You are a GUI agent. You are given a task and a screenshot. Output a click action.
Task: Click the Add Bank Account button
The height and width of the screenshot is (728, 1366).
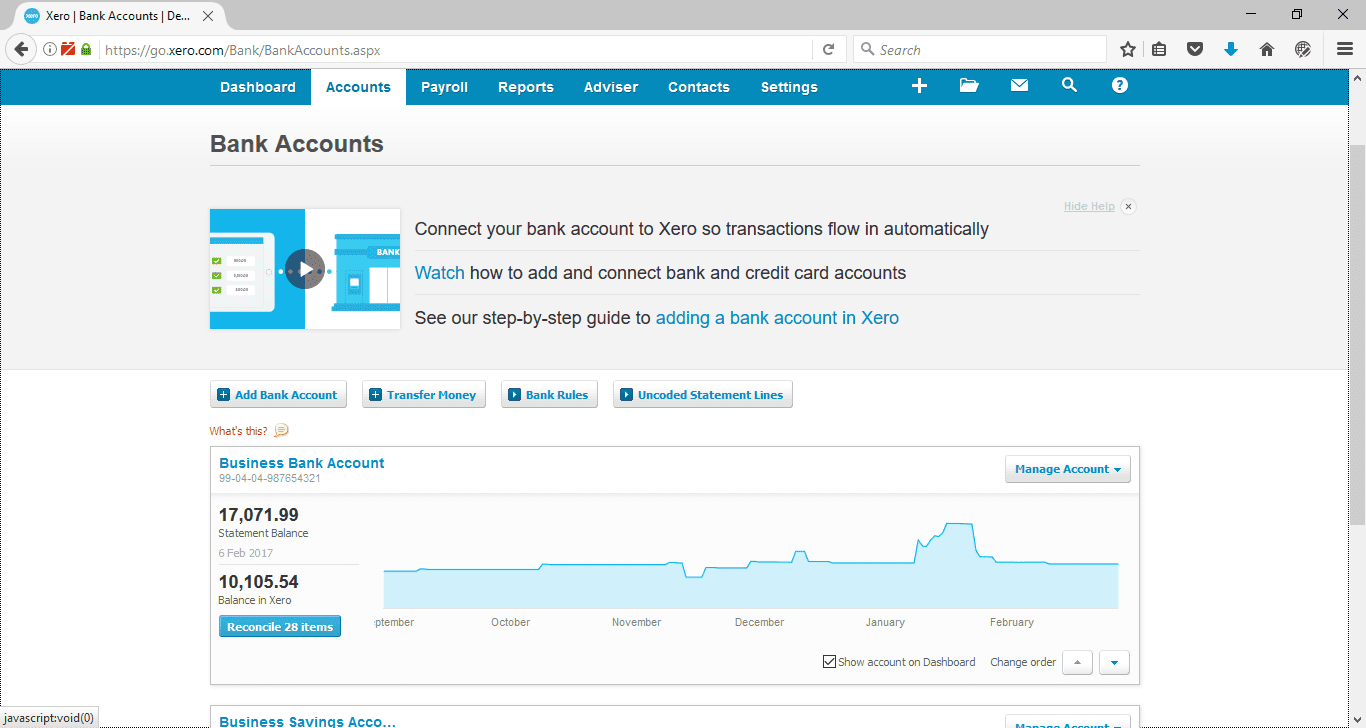click(x=278, y=395)
